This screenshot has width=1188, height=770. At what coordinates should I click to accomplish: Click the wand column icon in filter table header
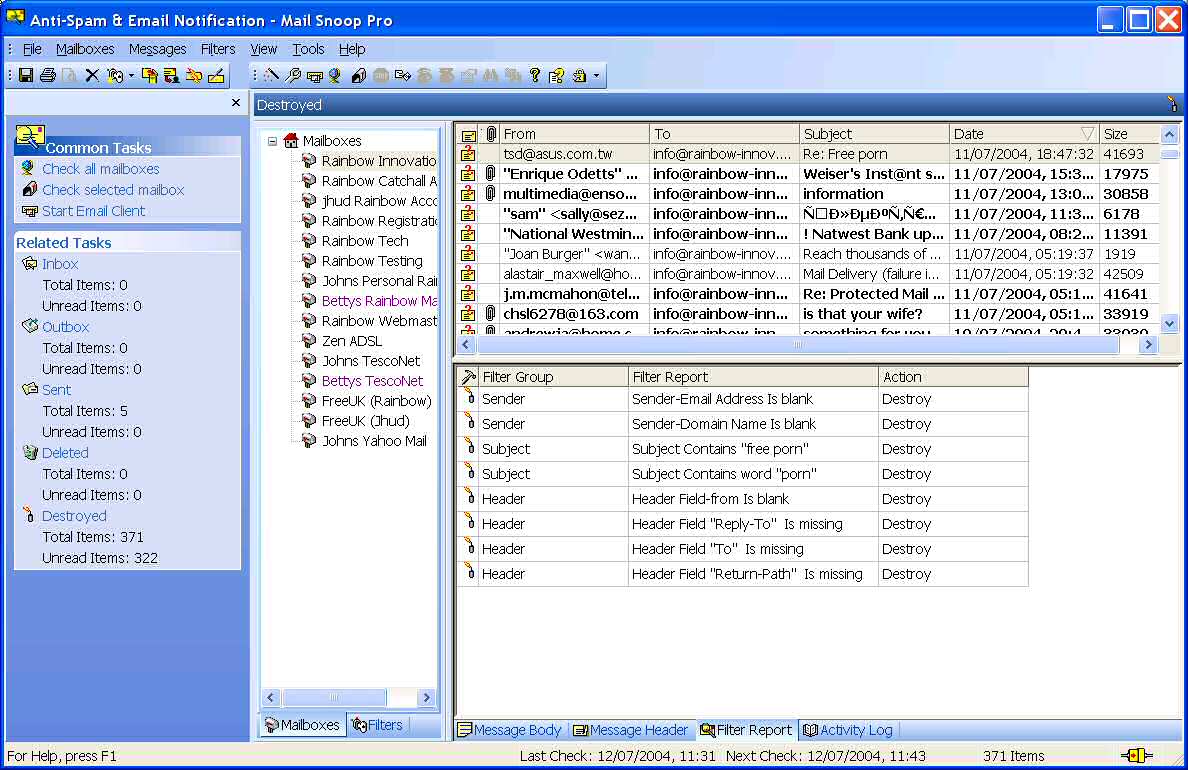point(469,377)
